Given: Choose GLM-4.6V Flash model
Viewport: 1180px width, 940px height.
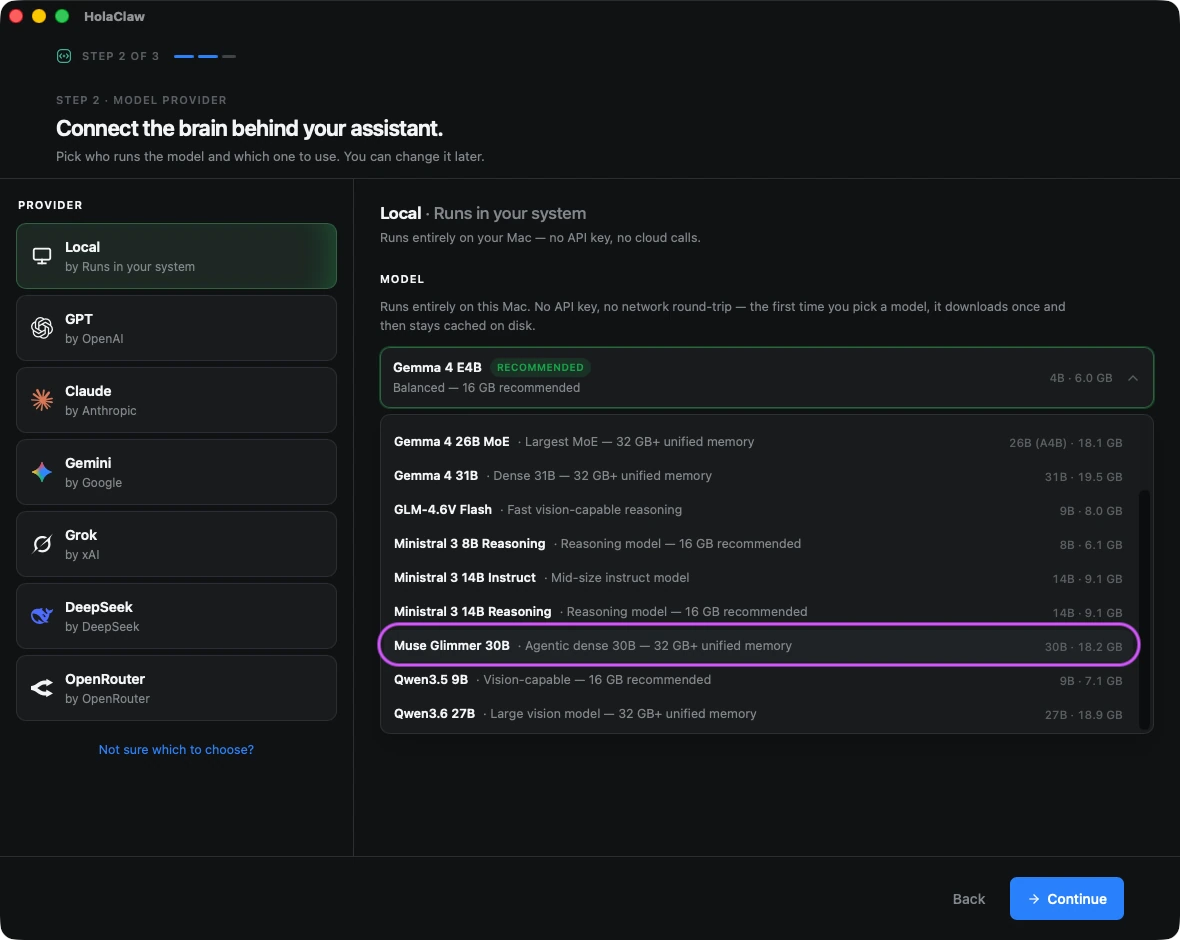Looking at the screenshot, I should tap(759, 510).
